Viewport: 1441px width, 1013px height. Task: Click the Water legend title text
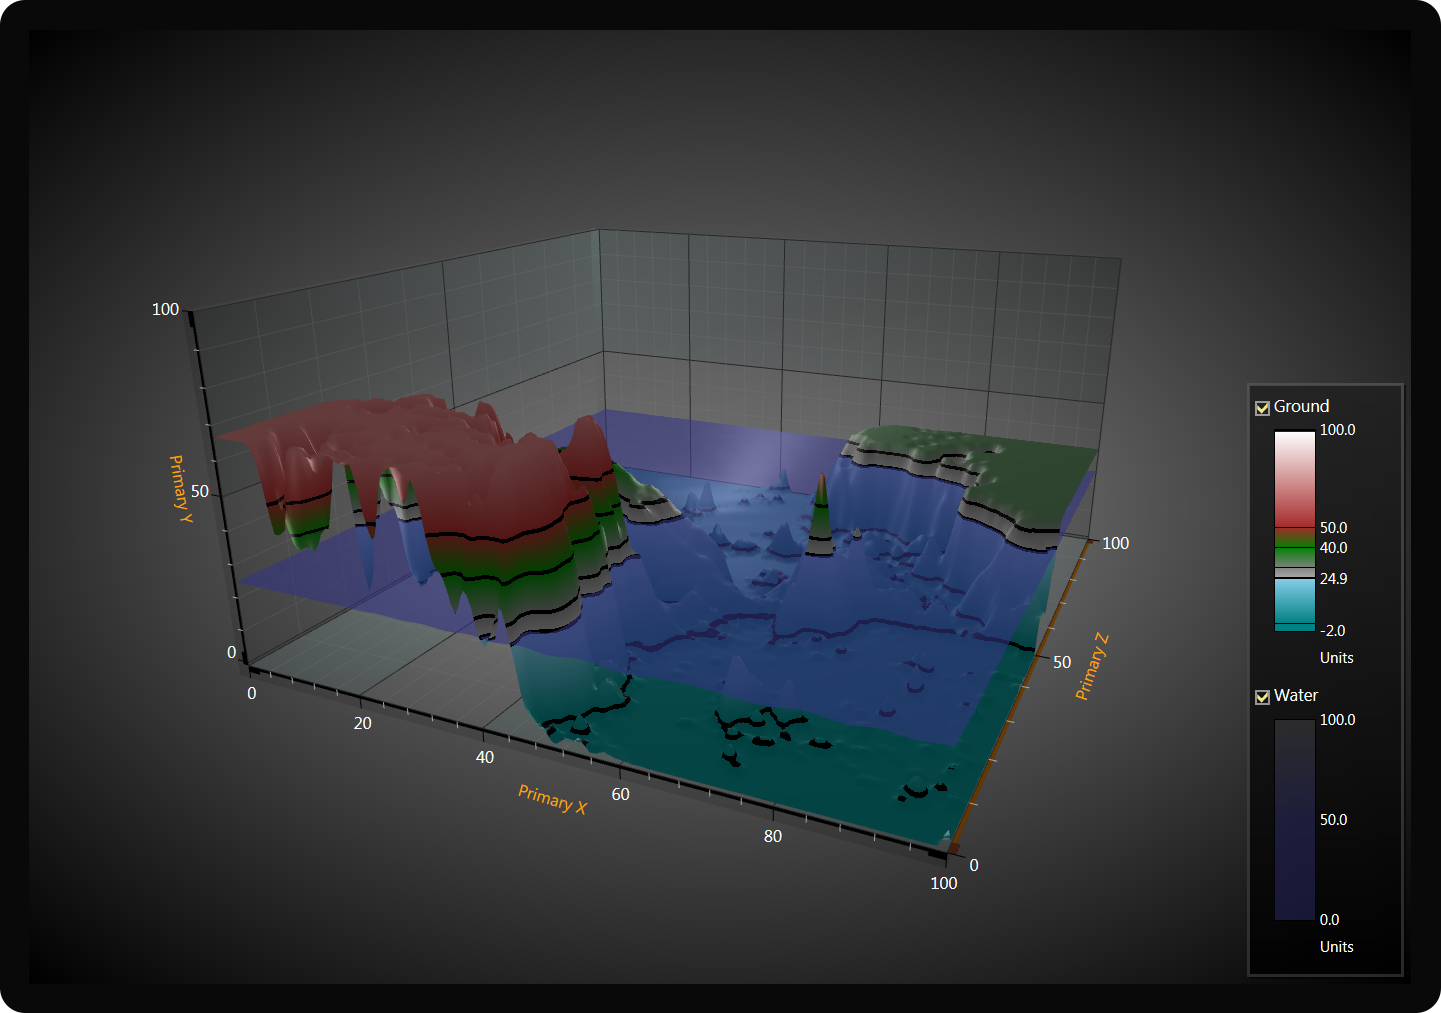point(1296,695)
